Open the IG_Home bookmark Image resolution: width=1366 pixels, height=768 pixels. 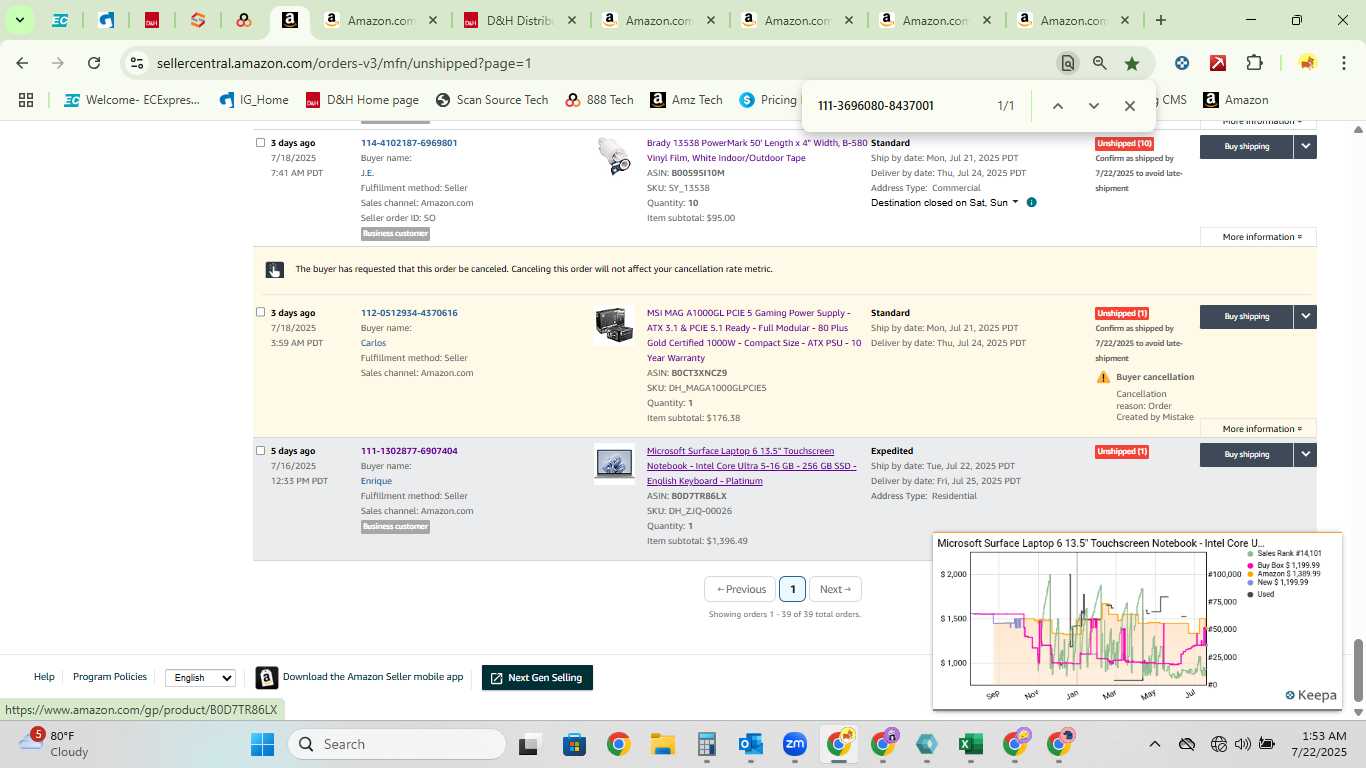click(253, 100)
